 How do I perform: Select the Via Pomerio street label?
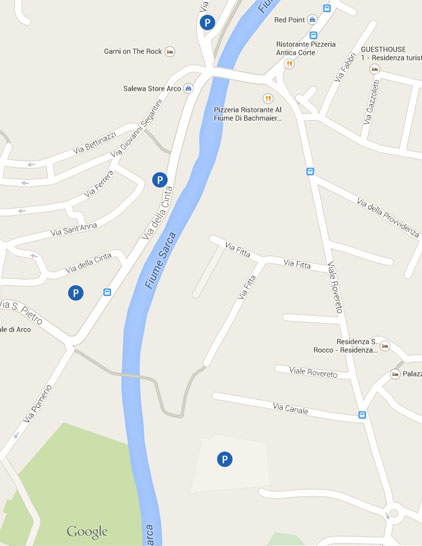point(37,404)
